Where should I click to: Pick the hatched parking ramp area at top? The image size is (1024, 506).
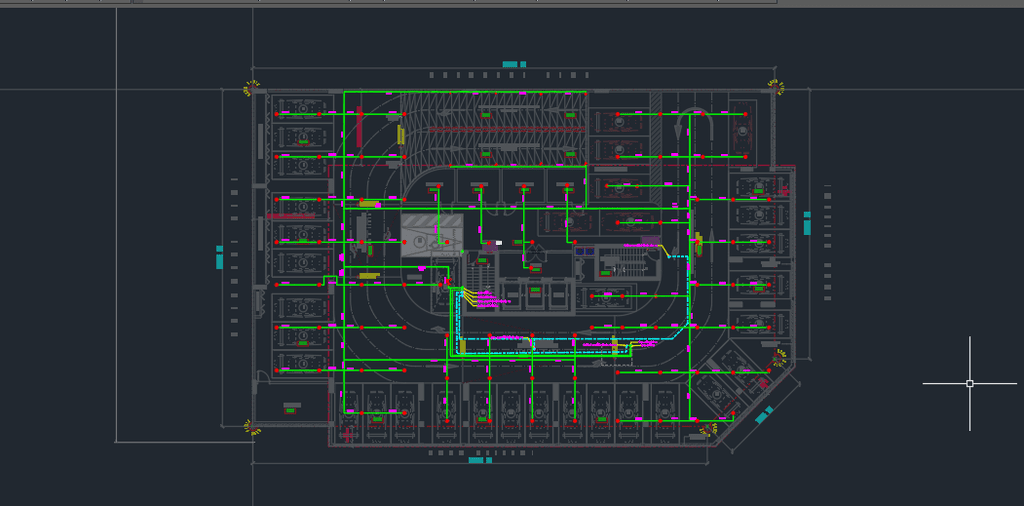click(494, 129)
